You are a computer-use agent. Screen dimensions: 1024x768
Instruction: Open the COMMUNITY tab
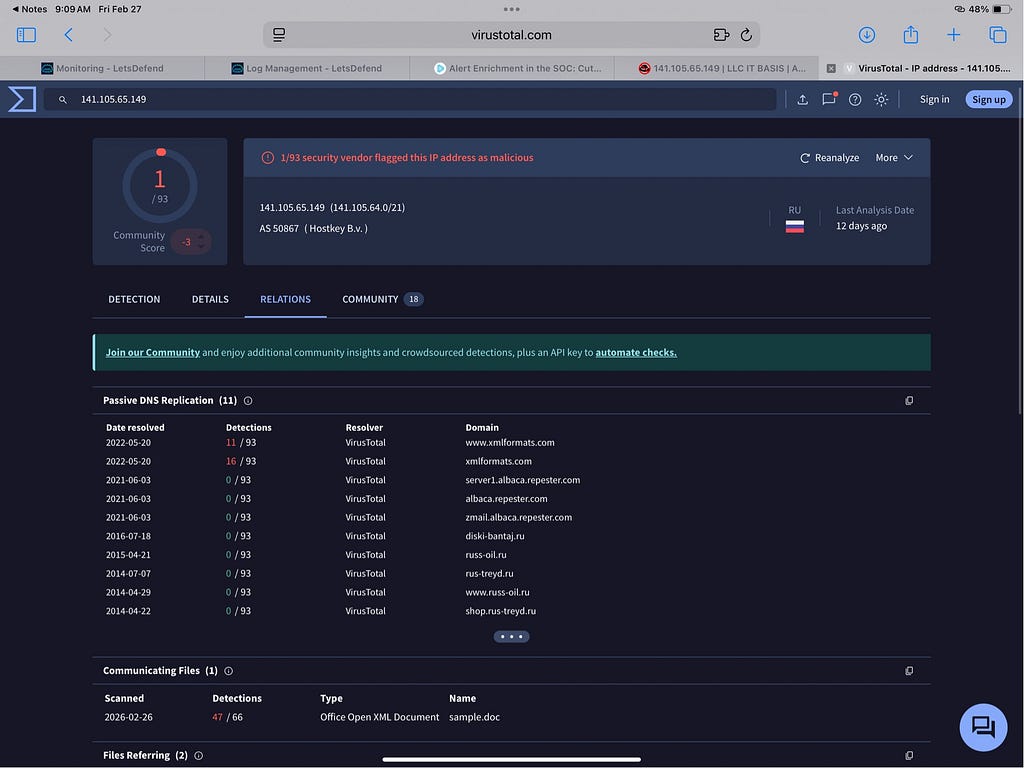coord(383,299)
